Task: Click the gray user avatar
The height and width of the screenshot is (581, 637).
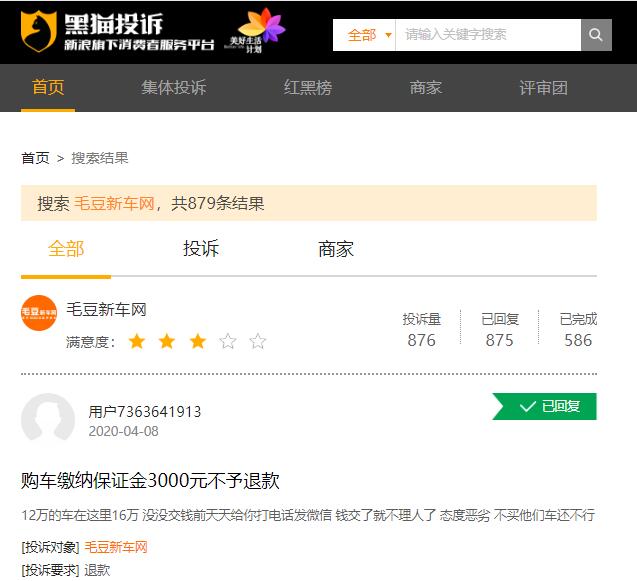Action: [48, 417]
